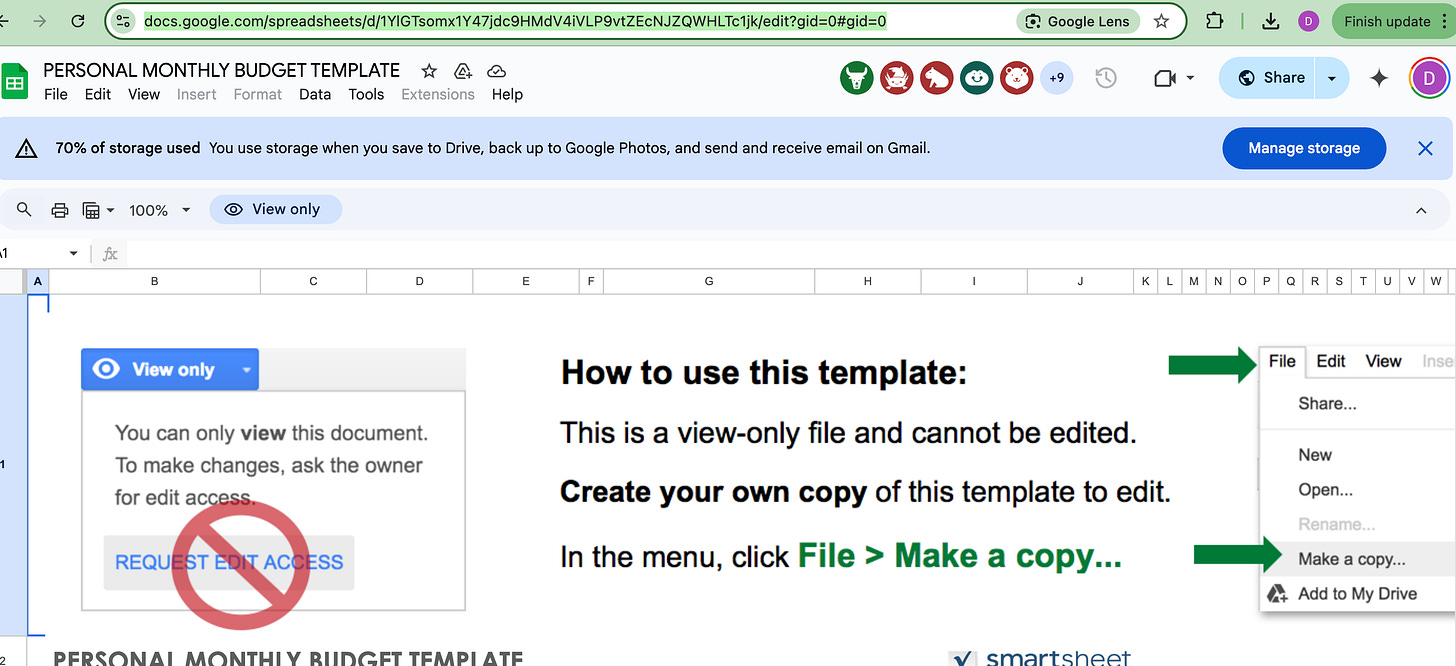This screenshot has height=666, width=1456.
Task: Expand the Meet call options arrow
Action: [x=1190, y=78]
